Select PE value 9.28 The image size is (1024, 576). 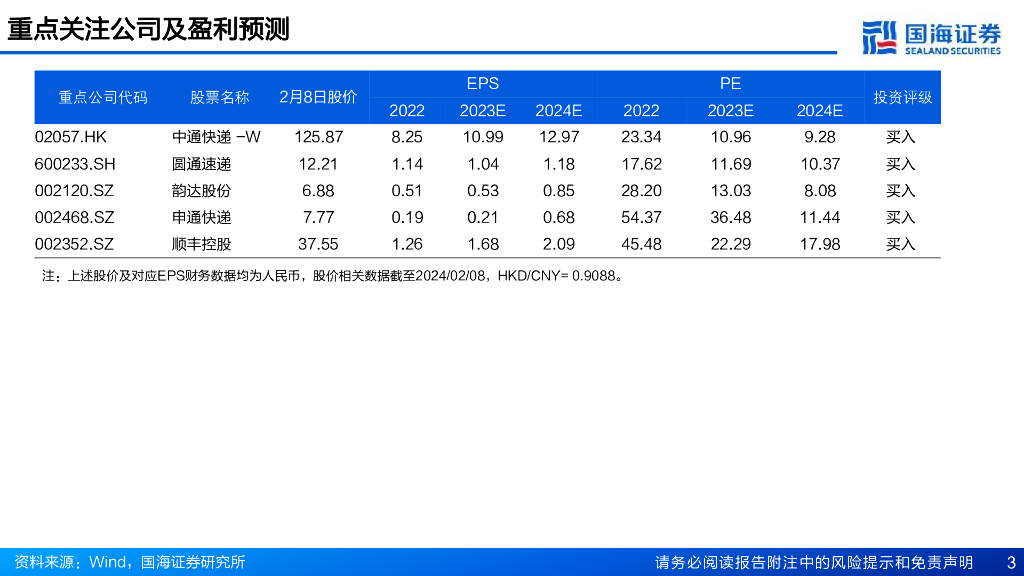[x=820, y=137]
